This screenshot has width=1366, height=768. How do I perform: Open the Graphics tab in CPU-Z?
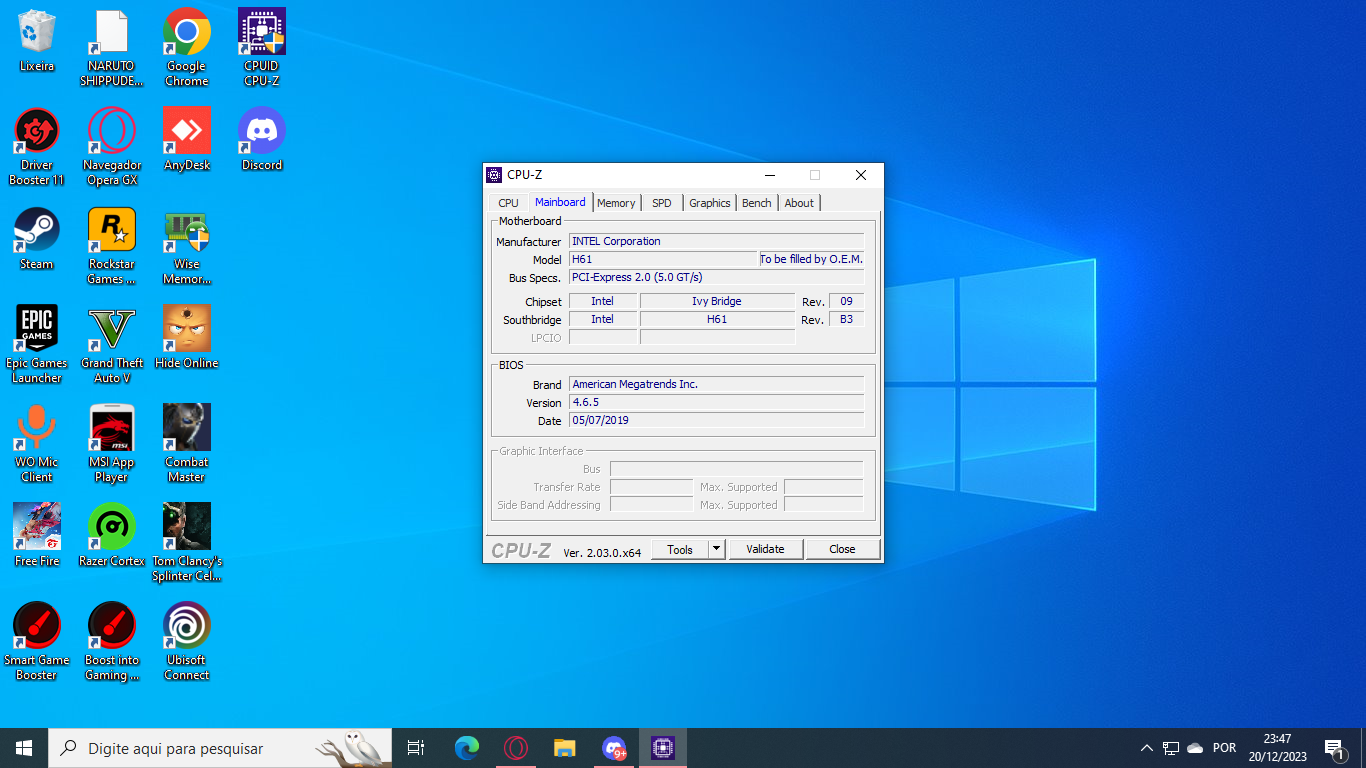(x=710, y=203)
